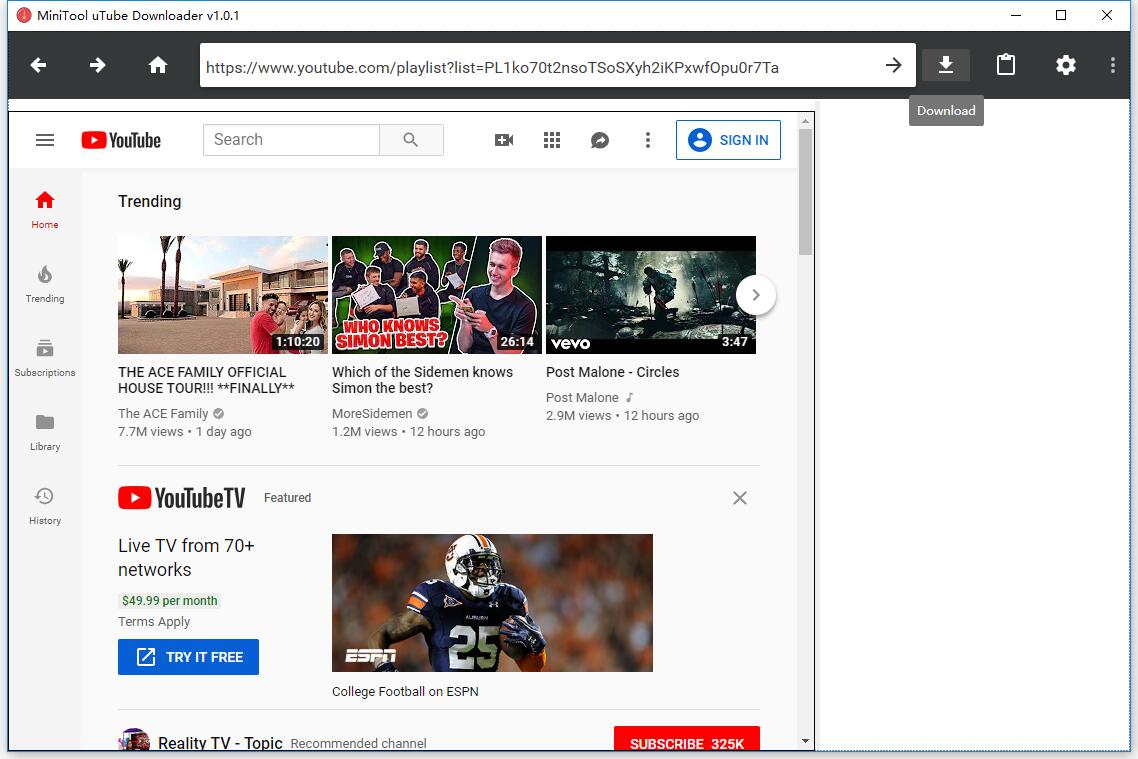1138x759 pixels.
Task: Click the back navigation arrow
Action: pos(37,64)
